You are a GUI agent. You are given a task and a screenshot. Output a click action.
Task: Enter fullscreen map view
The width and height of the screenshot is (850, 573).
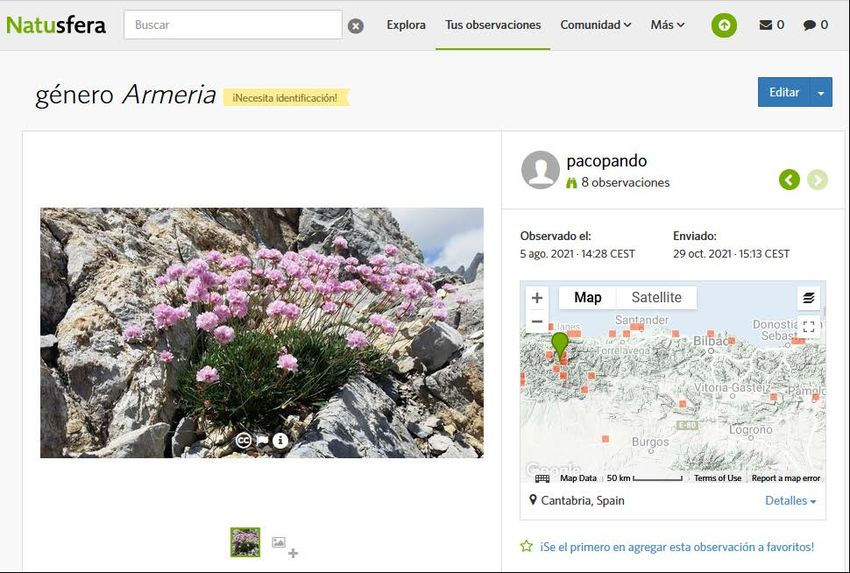pyautogui.click(x=808, y=327)
